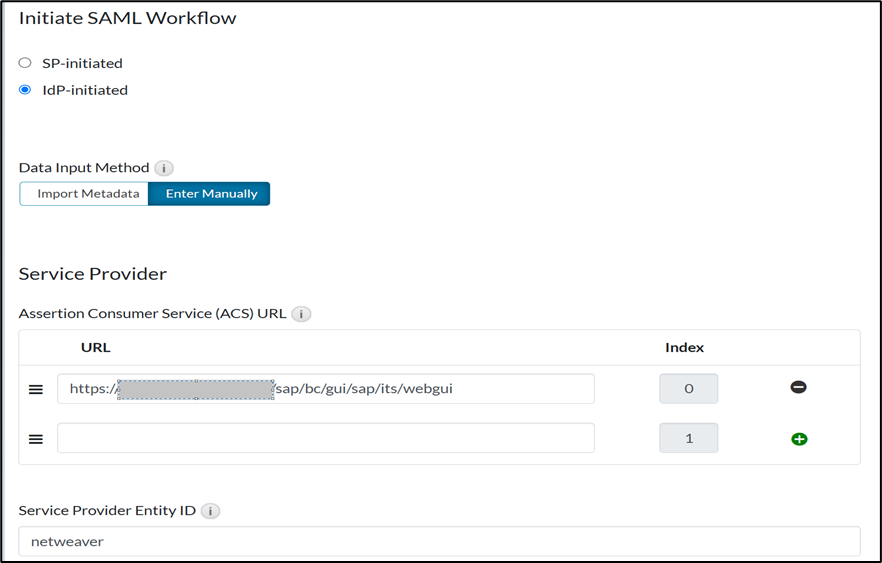Click the Initiate SAML Workflow heading

click(128, 18)
